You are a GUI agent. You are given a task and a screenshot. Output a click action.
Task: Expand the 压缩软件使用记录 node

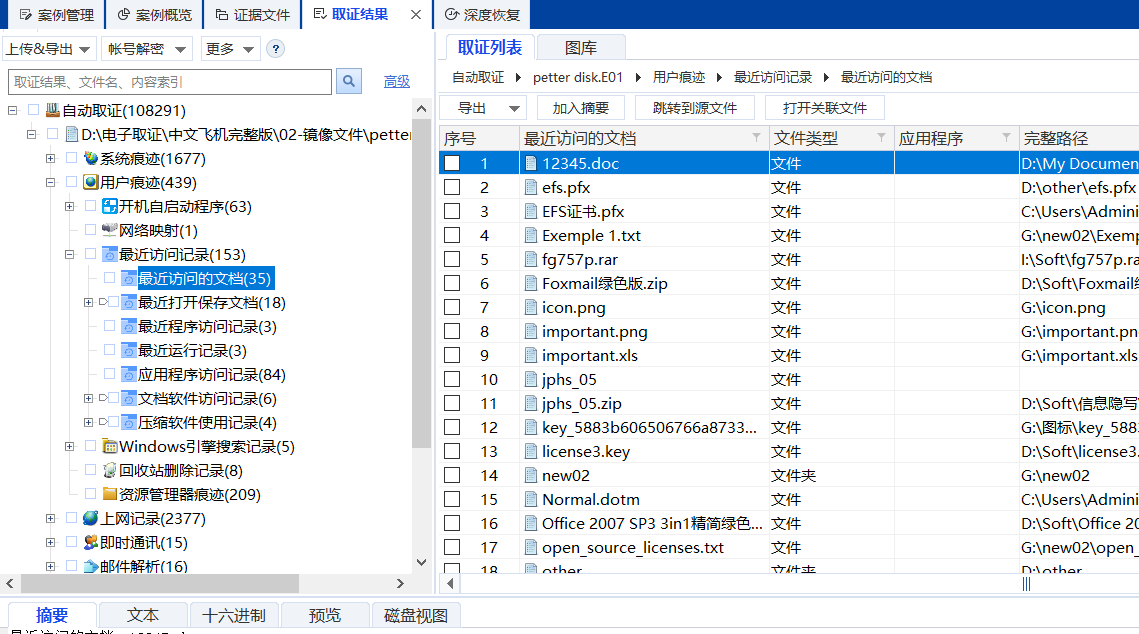coord(89,422)
